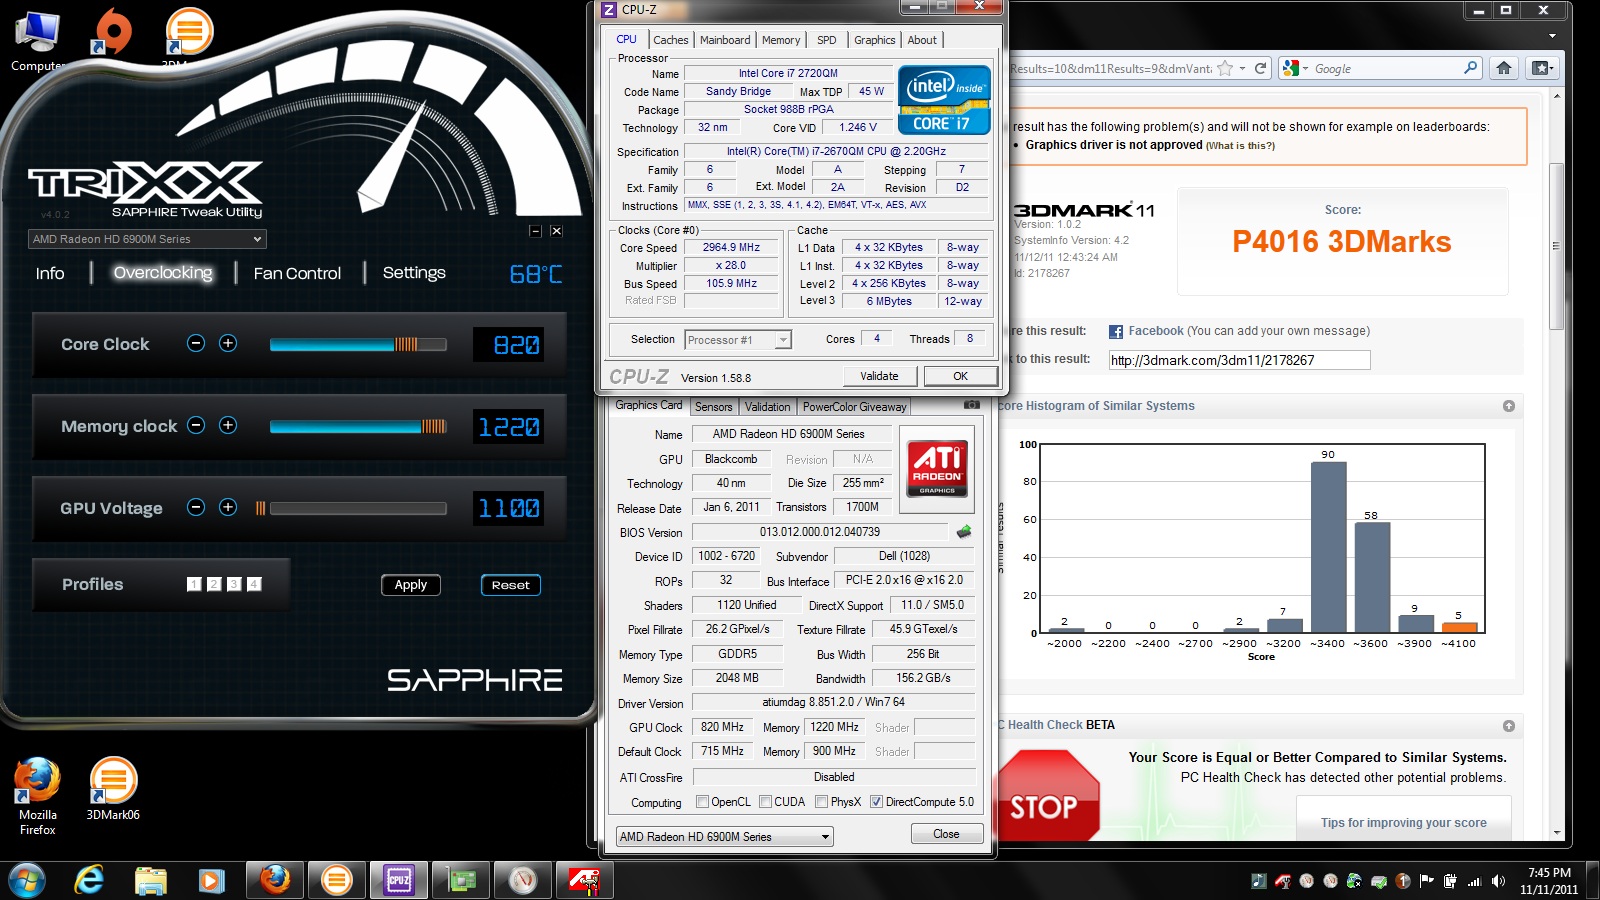
Task: Enable the PhysX checkbox in GPU-Z
Action: [821, 802]
